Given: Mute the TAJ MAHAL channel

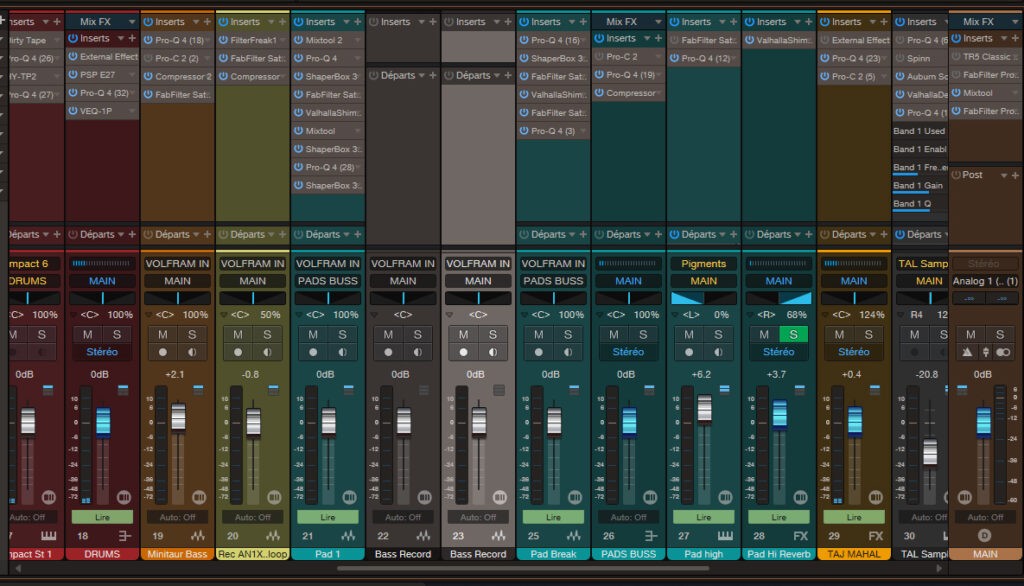Looking at the screenshot, I should tap(838, 335).
